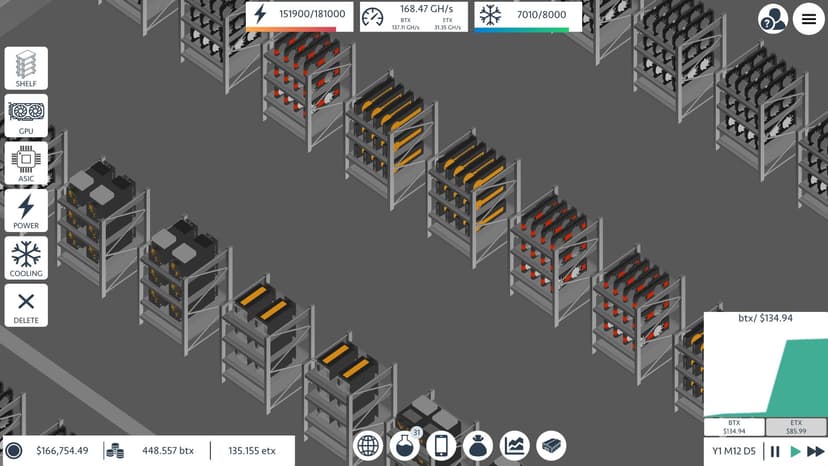
Task: Switch price chart to BTX tab
Action: [735, 427]
